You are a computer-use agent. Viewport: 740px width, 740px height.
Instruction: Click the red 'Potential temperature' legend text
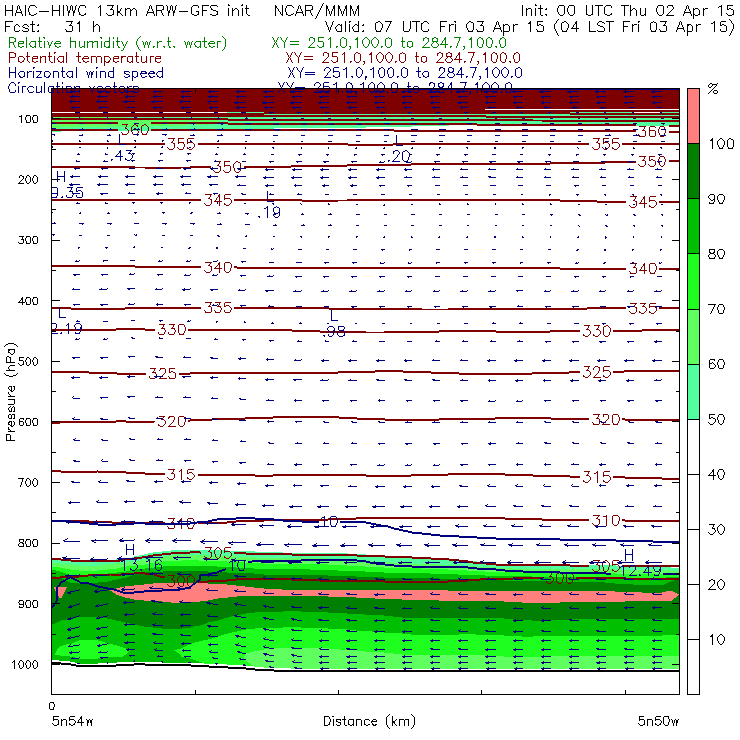click(x=85, y=58)
